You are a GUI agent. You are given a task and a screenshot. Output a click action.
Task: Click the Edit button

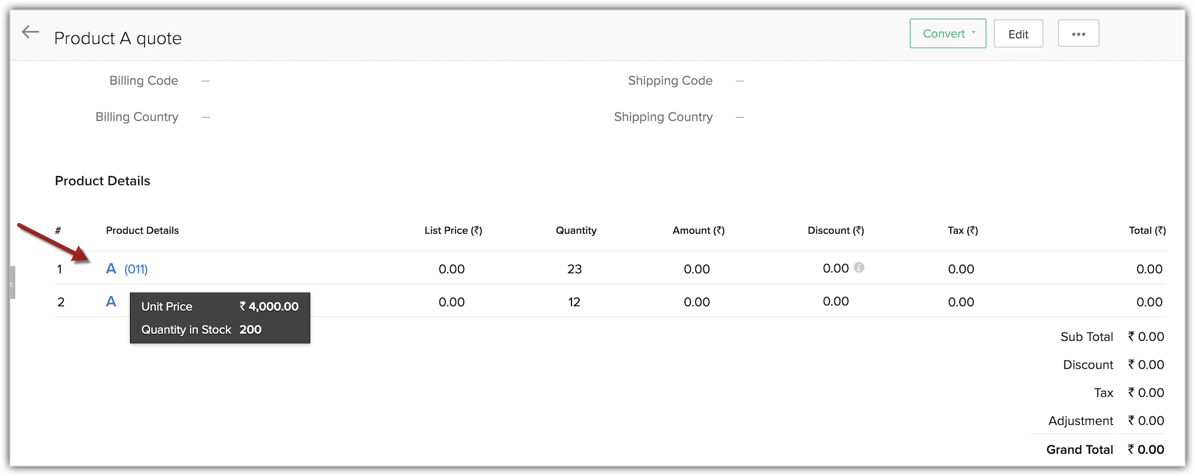coord(1018,34)
